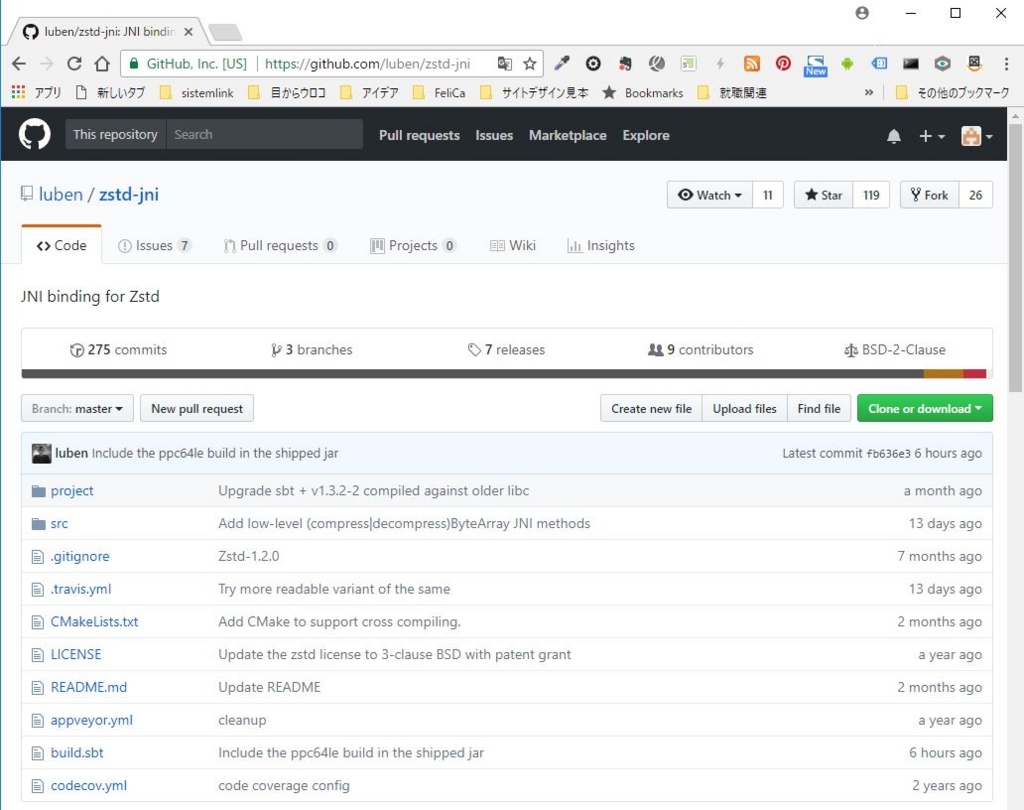Image resolution: width=1024 pixels, height=810 pixels.
Task: Click the translate page icon in address bar
Action: tap(504, 63)
